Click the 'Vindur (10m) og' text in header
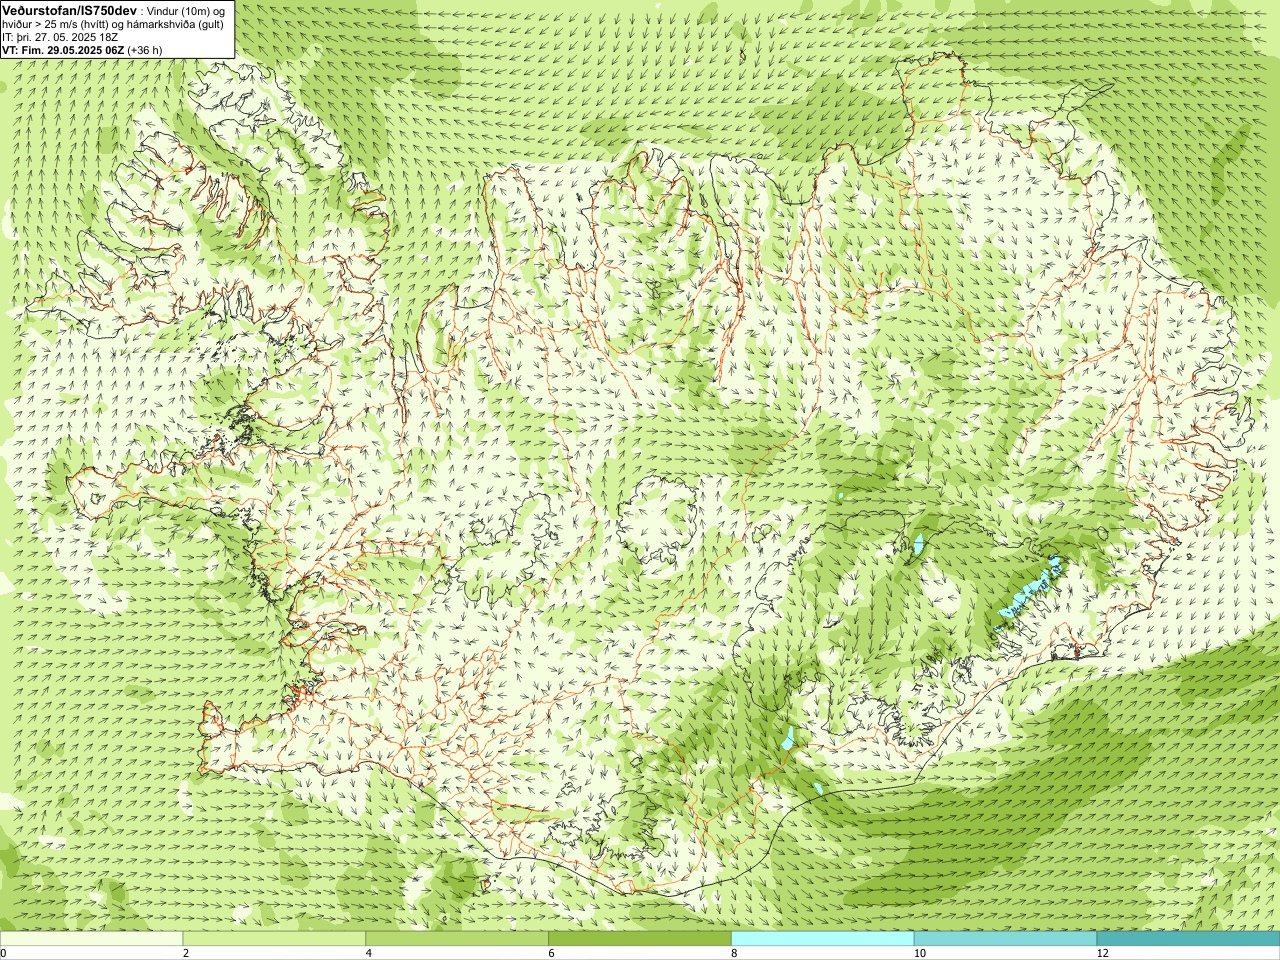 click(186, 10)
